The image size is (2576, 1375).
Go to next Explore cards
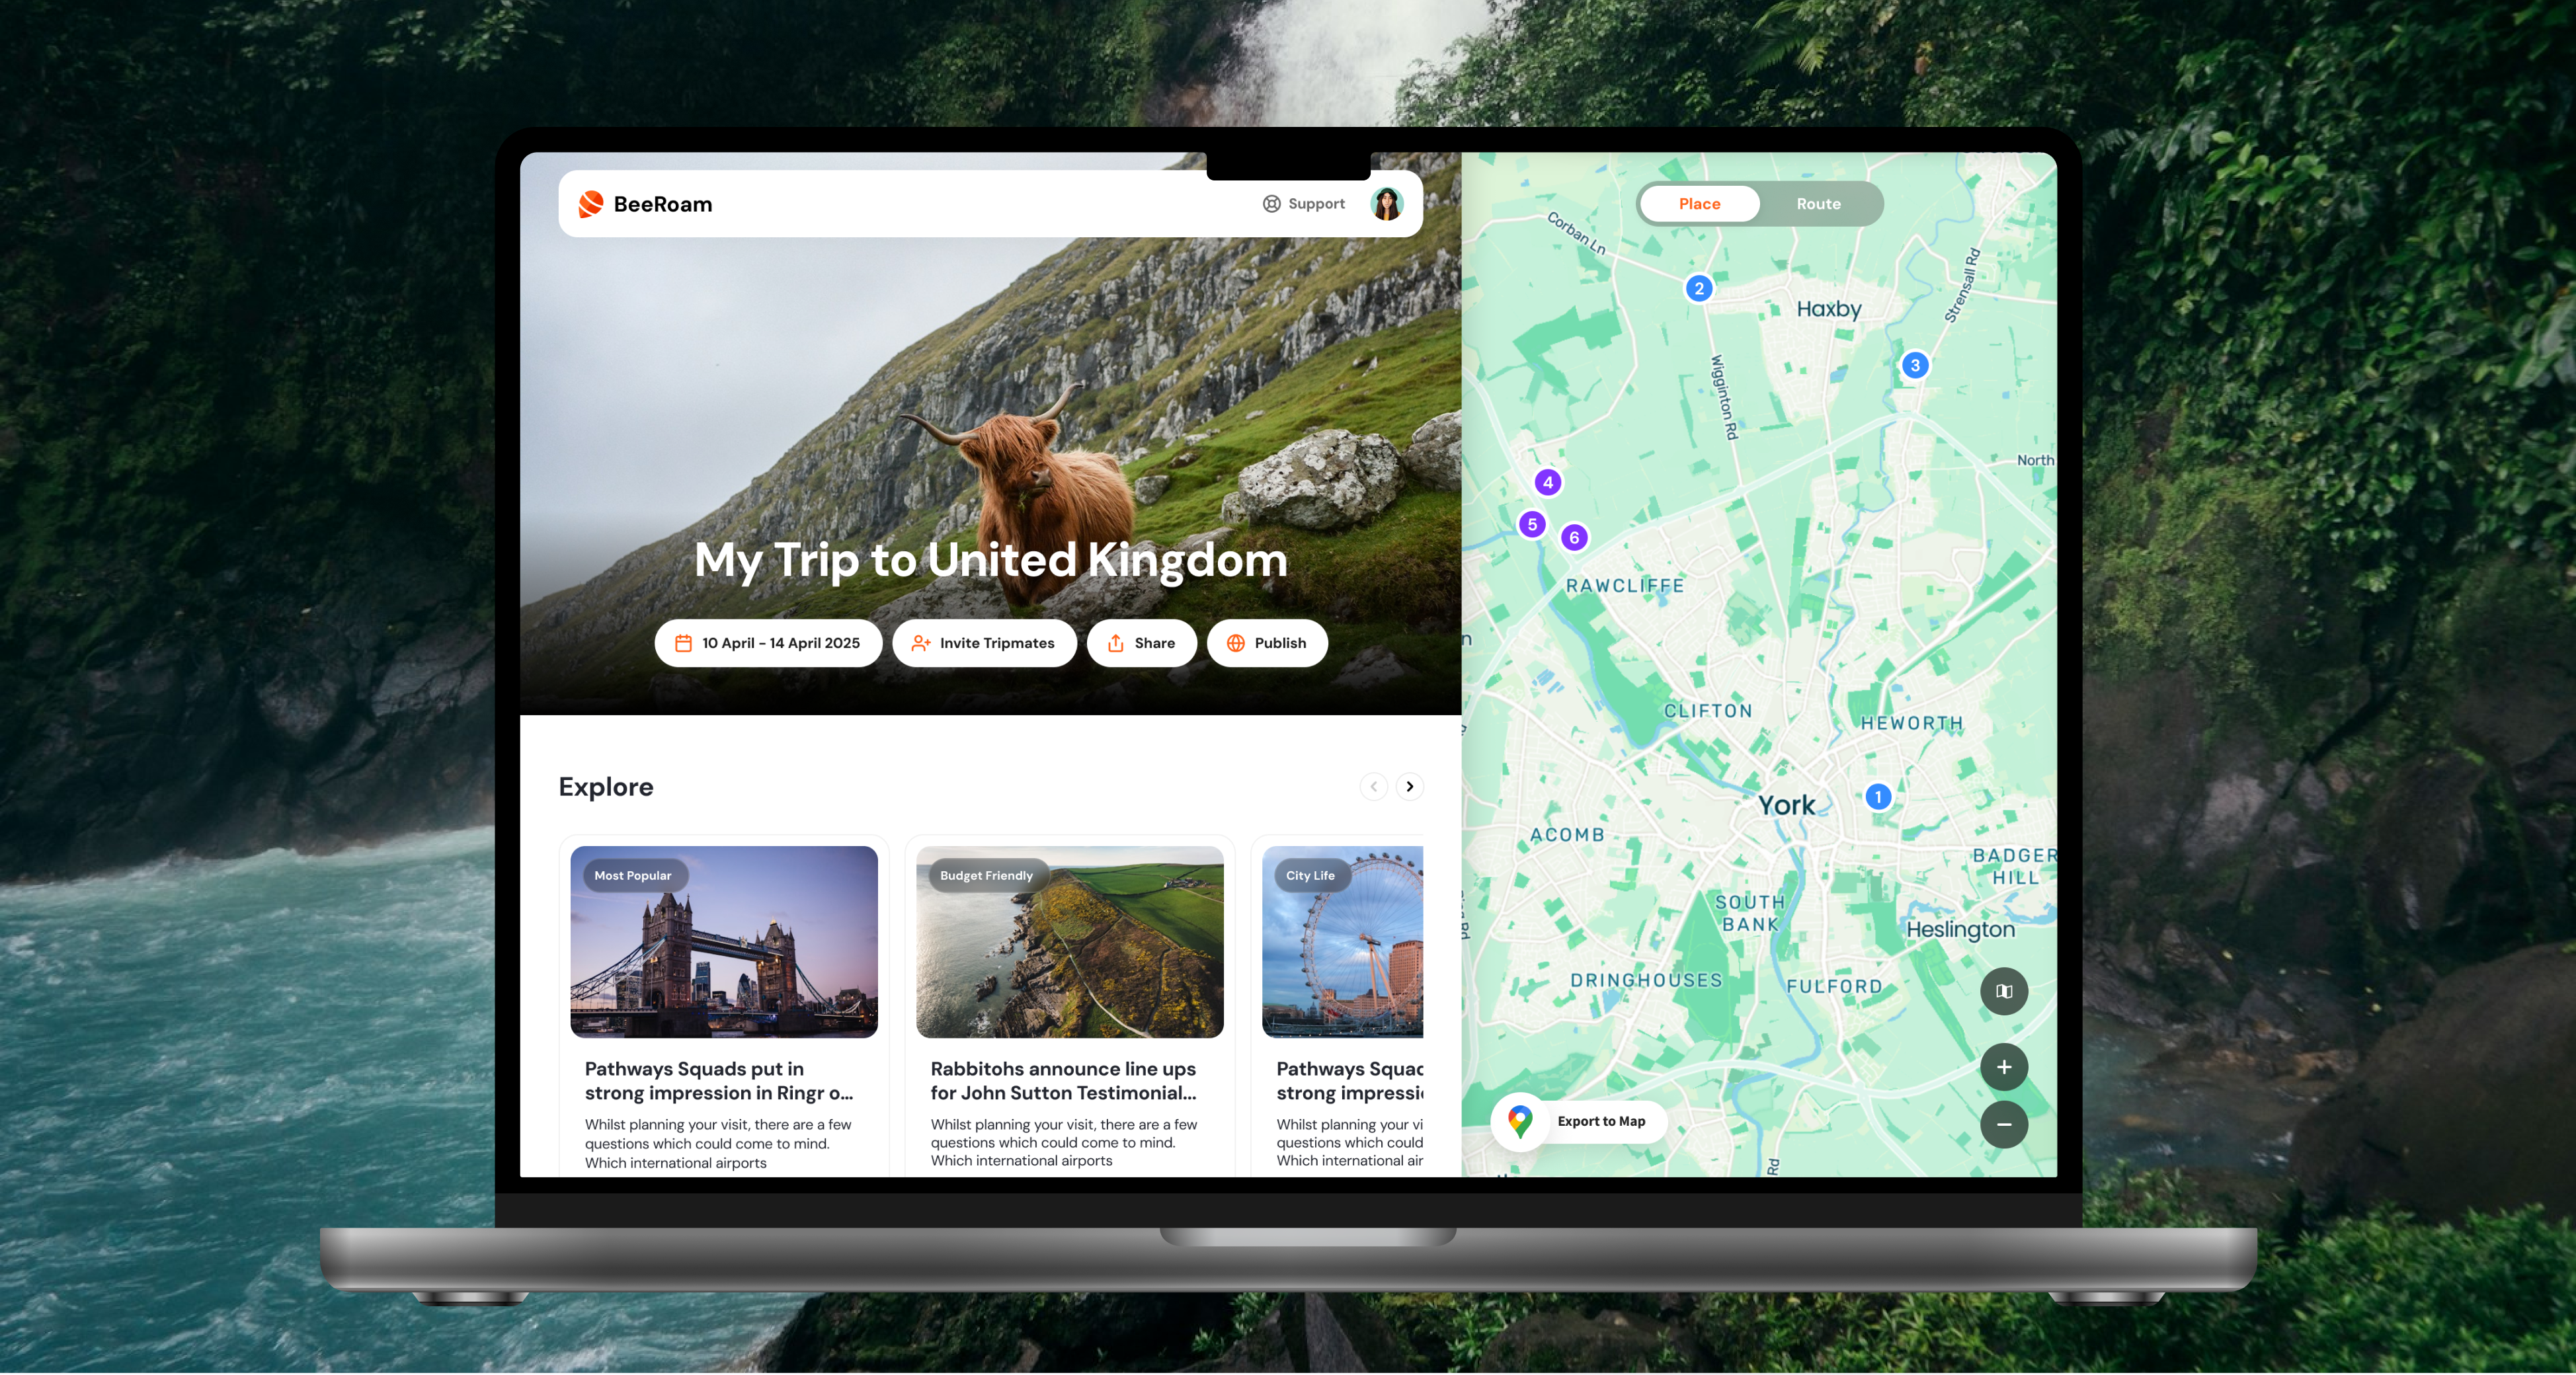coord(1409,787)
